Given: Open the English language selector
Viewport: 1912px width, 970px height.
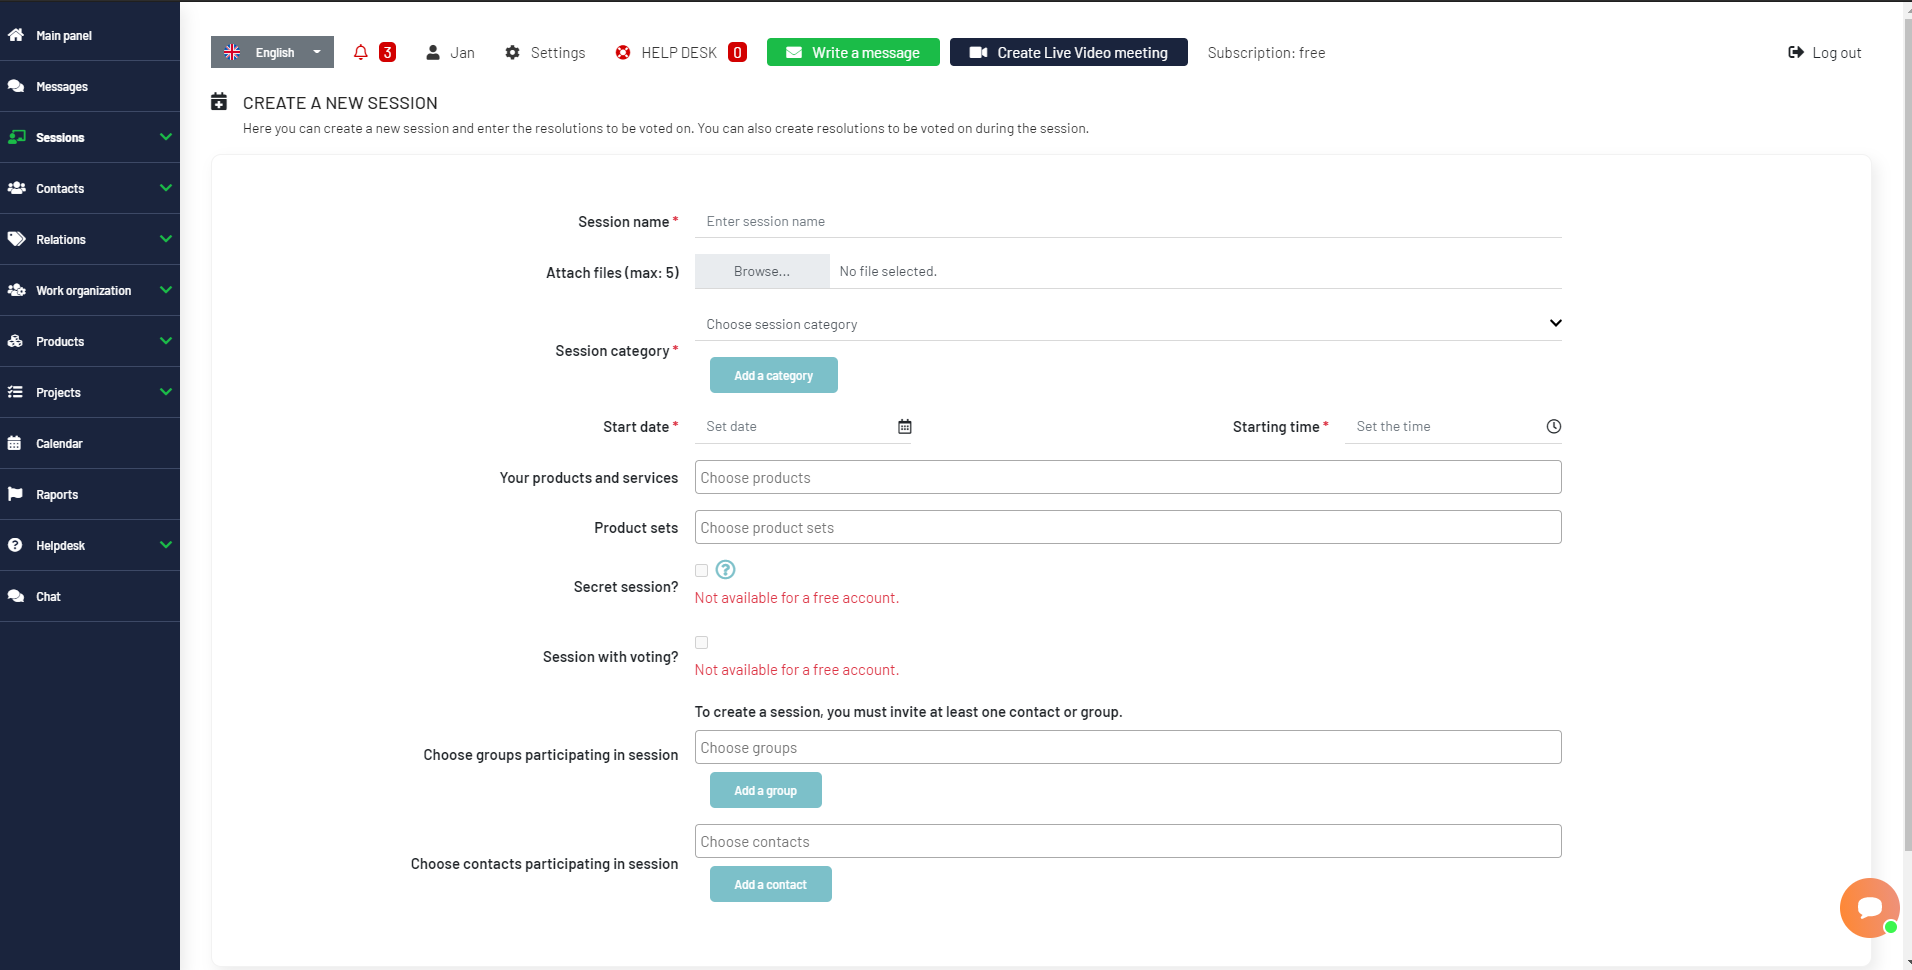Looking at the screenshot, I should 272,52.
